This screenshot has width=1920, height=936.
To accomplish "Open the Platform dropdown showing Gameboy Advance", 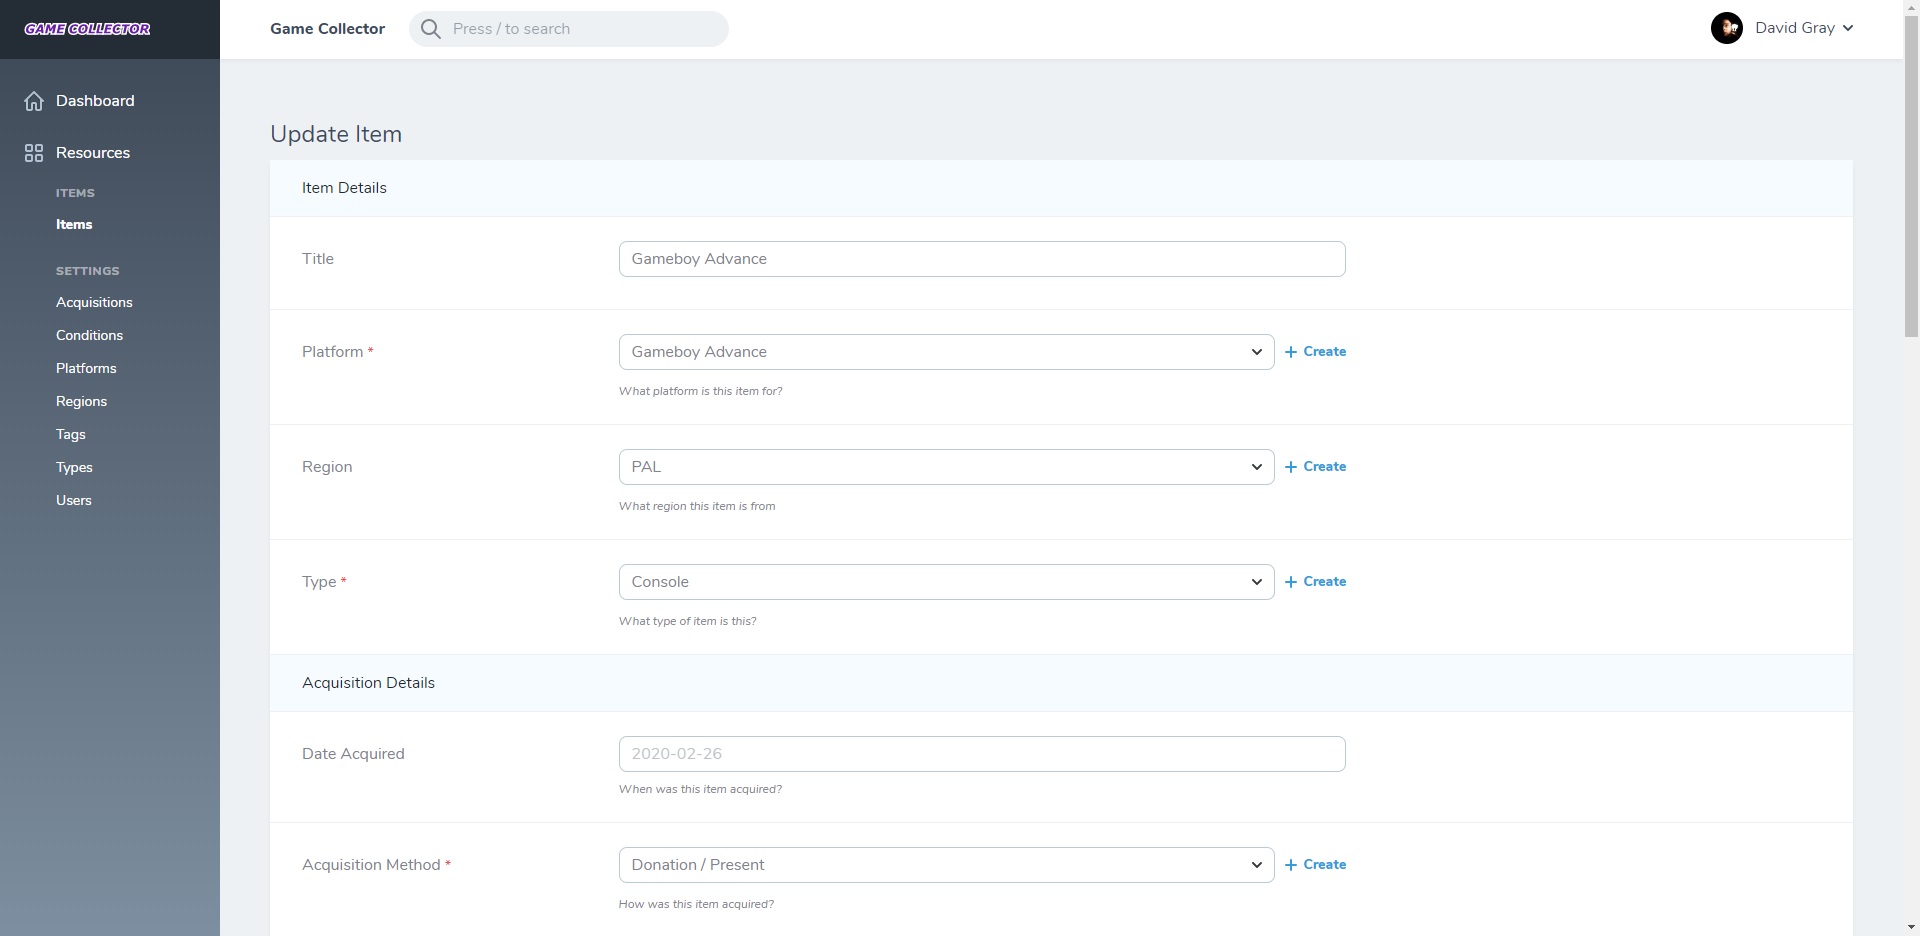I will (946, 352).
